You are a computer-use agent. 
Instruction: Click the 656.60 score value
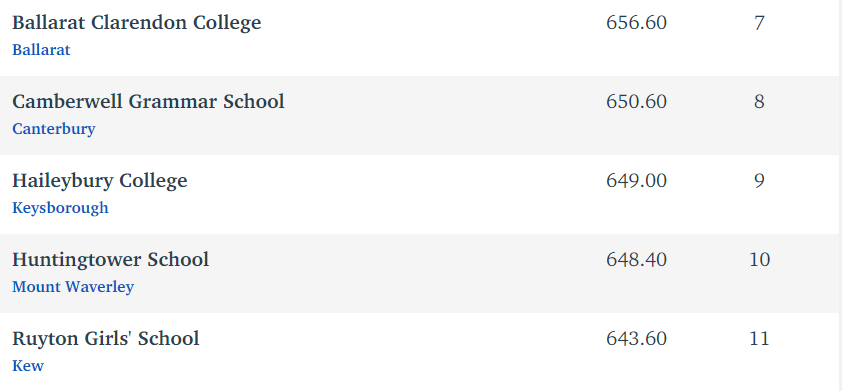(636, 23)
